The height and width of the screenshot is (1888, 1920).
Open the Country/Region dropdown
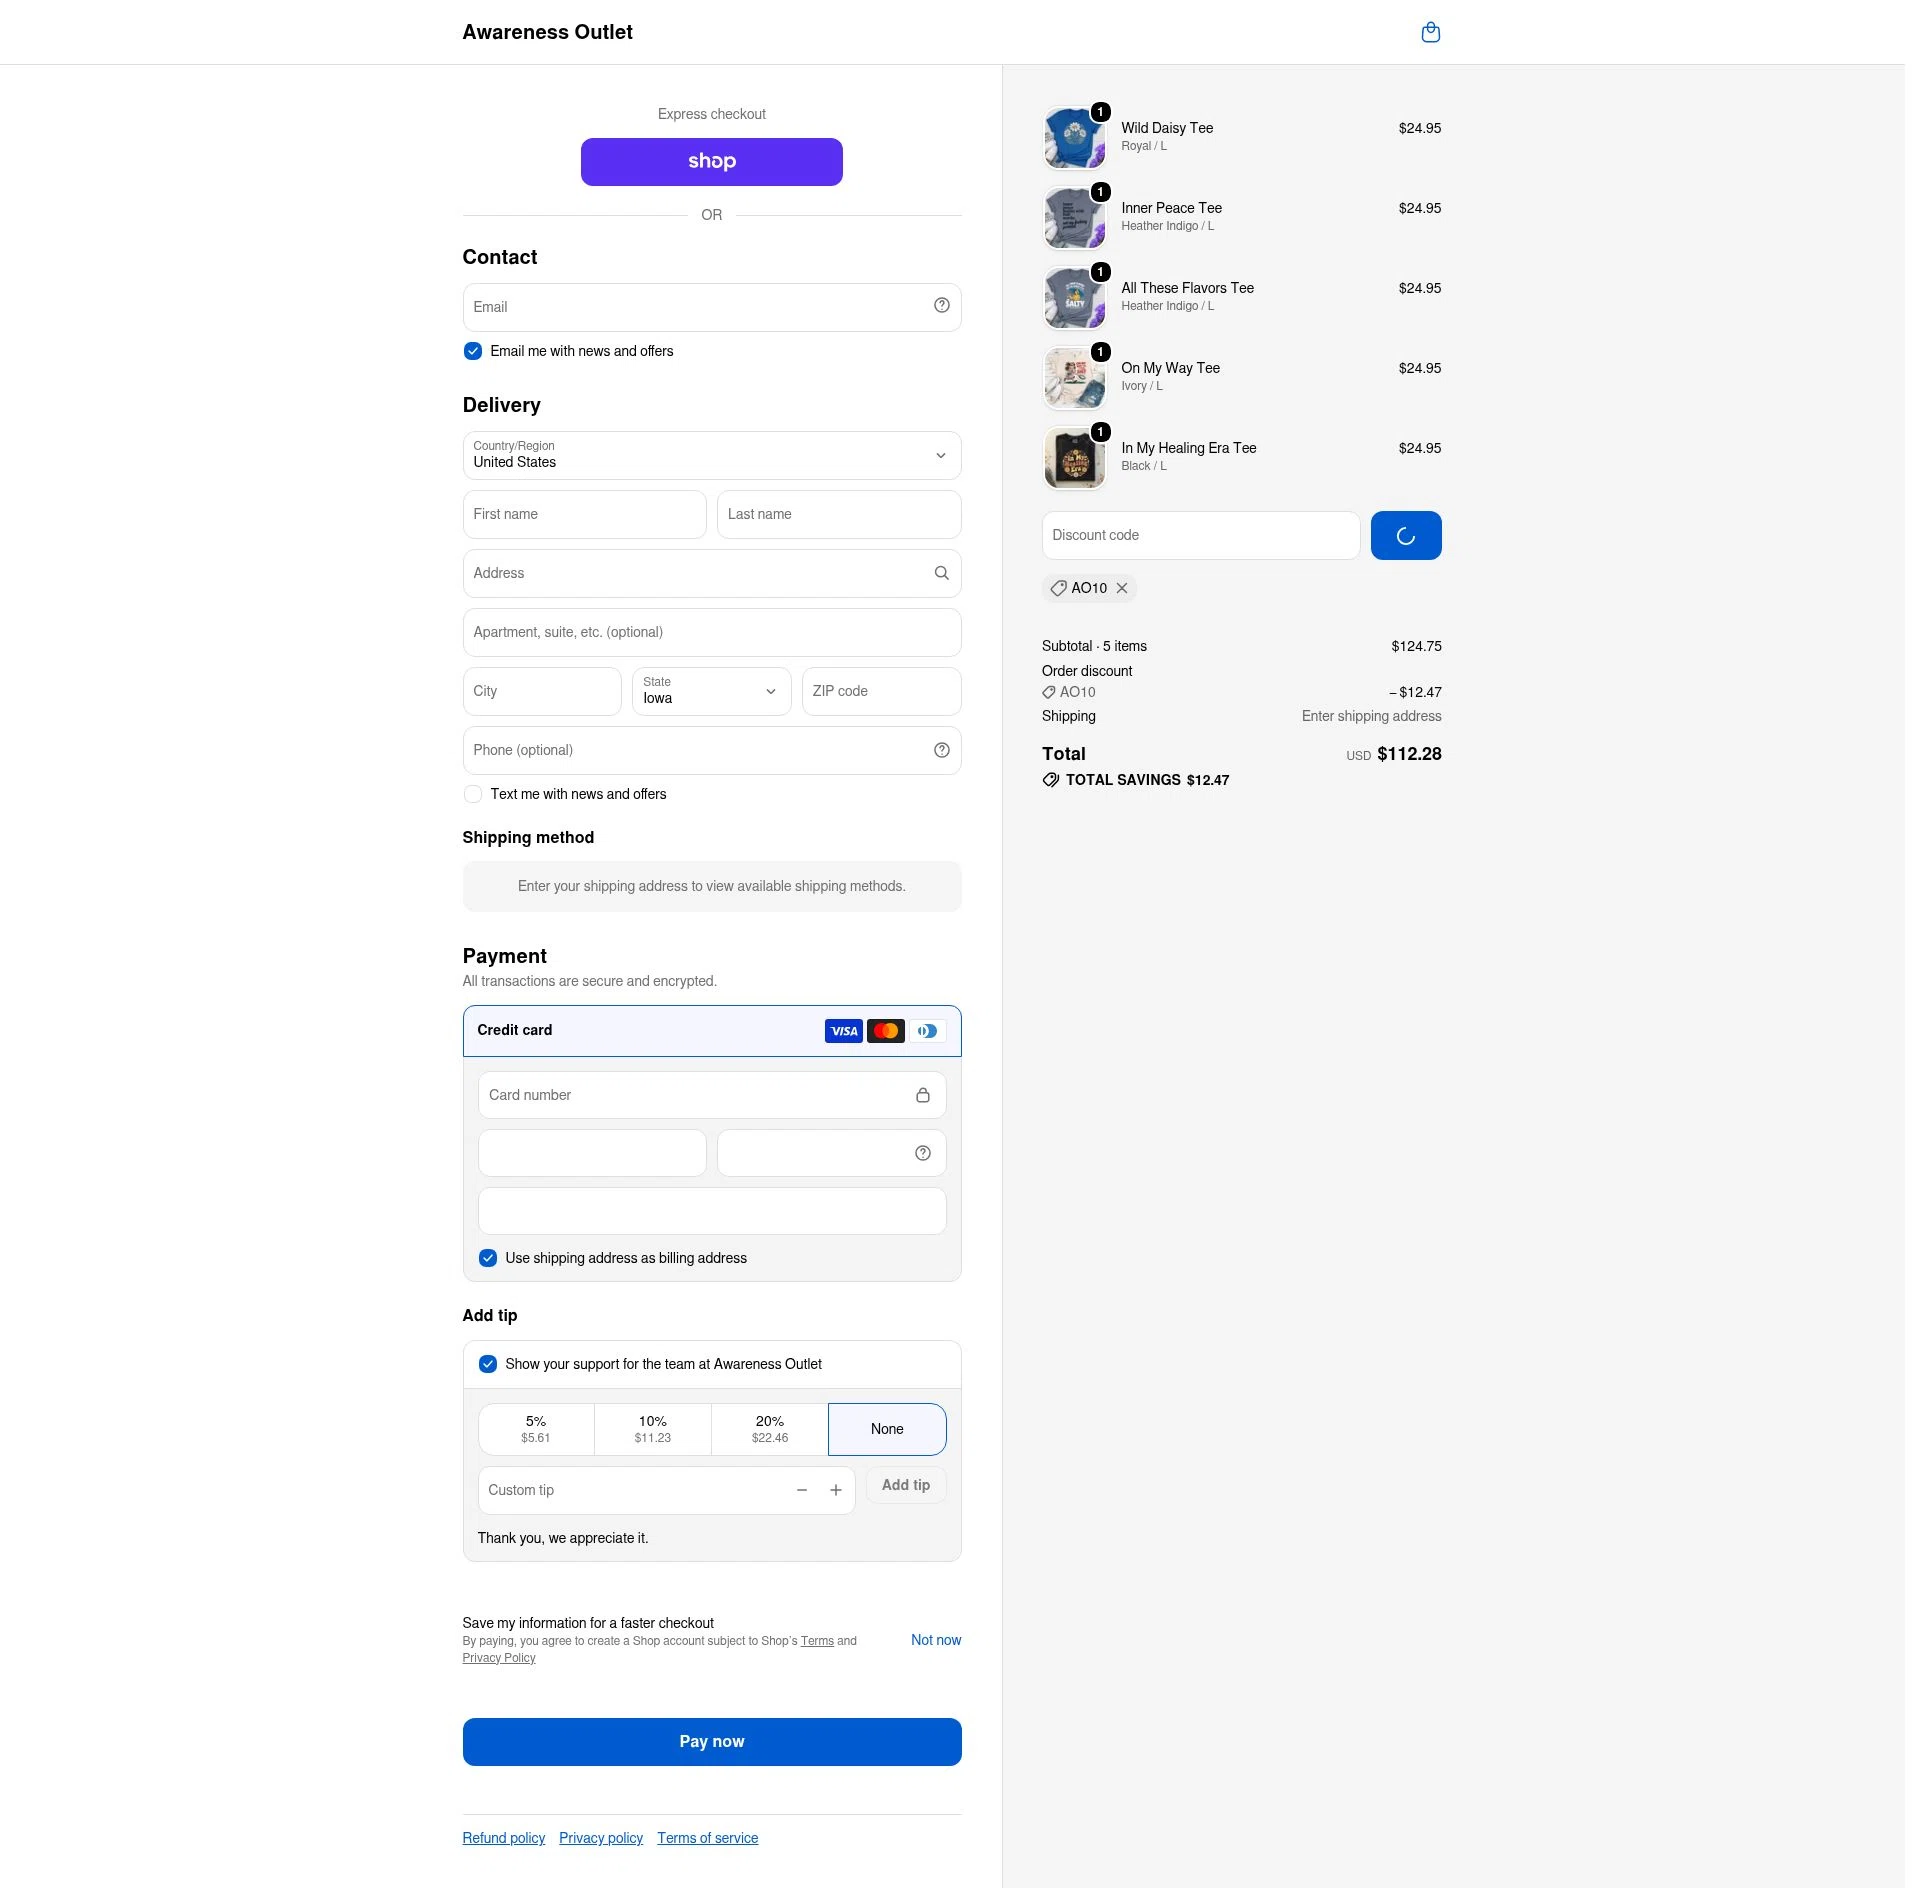(x=711, y=455)
